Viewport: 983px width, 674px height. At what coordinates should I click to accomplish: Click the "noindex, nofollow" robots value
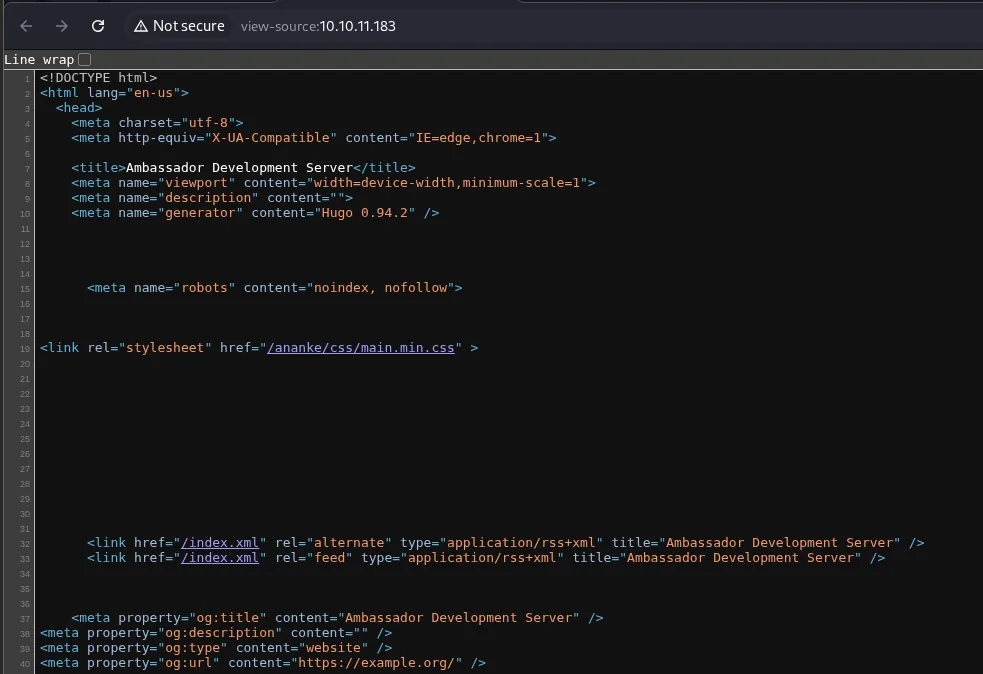coord(381,287)
